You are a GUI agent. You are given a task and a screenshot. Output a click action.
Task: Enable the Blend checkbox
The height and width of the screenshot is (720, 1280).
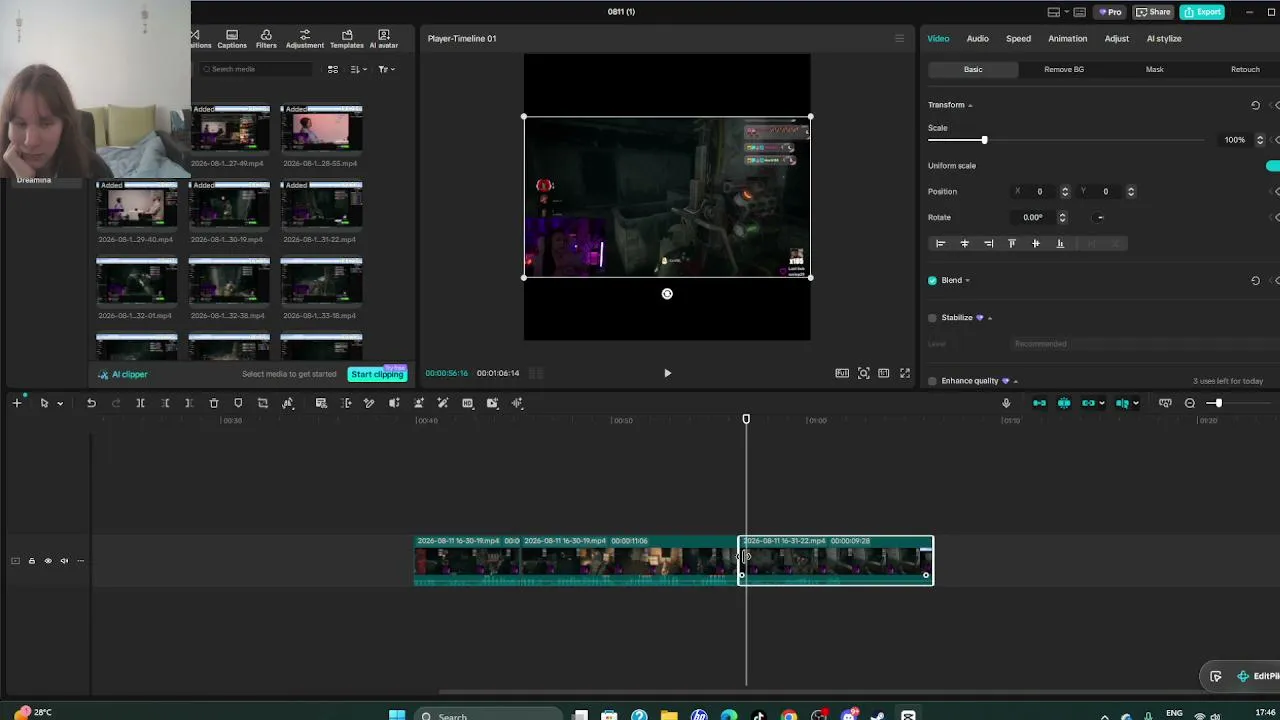pos(933,281)
